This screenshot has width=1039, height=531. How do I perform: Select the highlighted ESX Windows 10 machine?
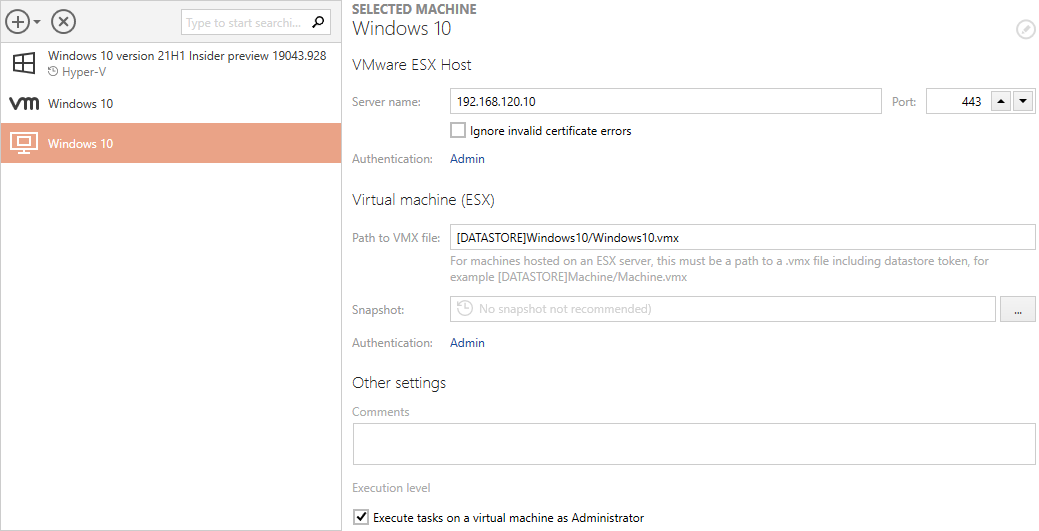171,143
